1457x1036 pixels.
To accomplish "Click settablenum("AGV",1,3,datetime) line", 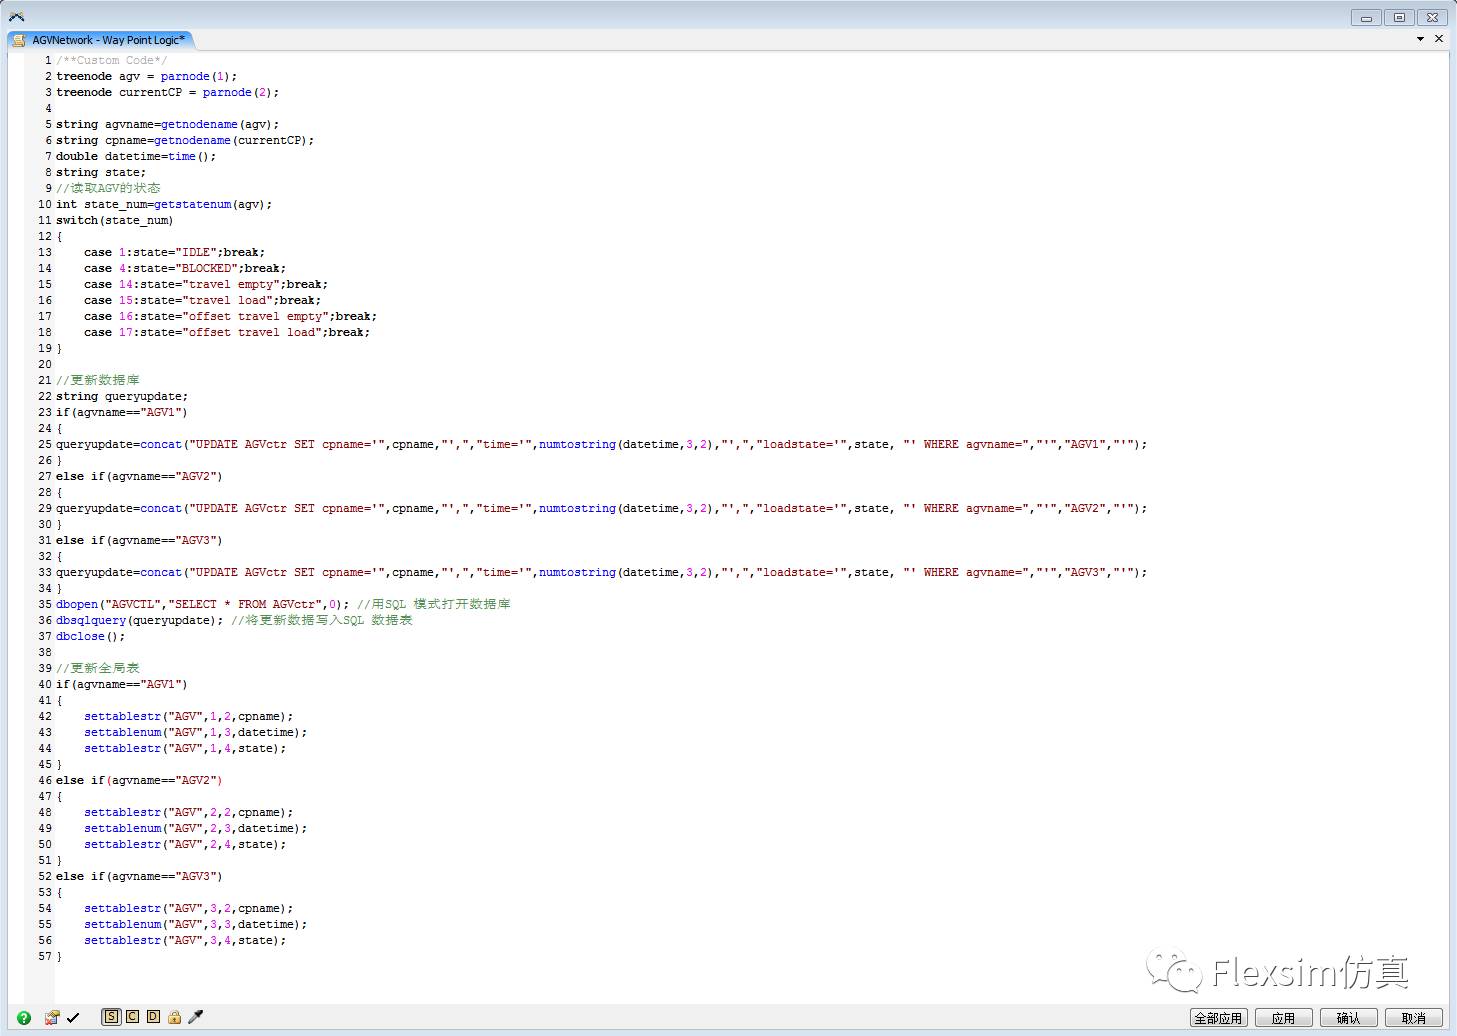I will pos(196,732).
